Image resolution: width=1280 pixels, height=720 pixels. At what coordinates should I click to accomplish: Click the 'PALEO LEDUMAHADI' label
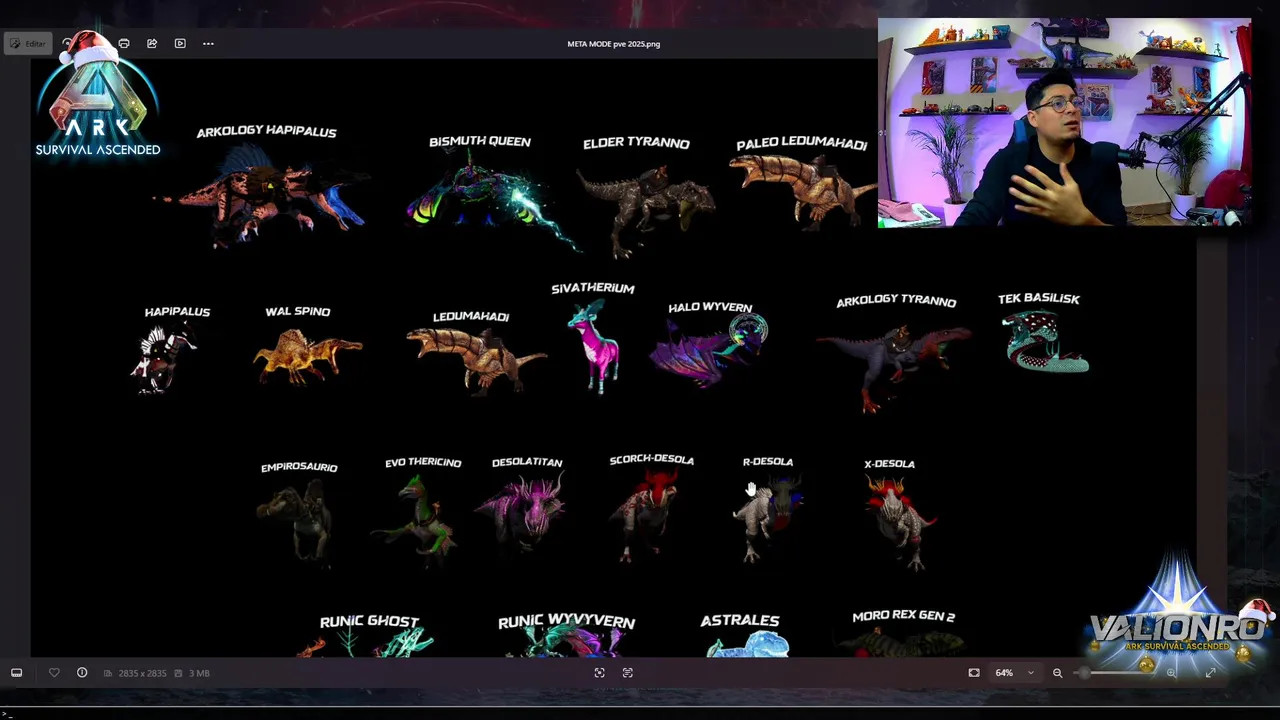tap(801, 144)
